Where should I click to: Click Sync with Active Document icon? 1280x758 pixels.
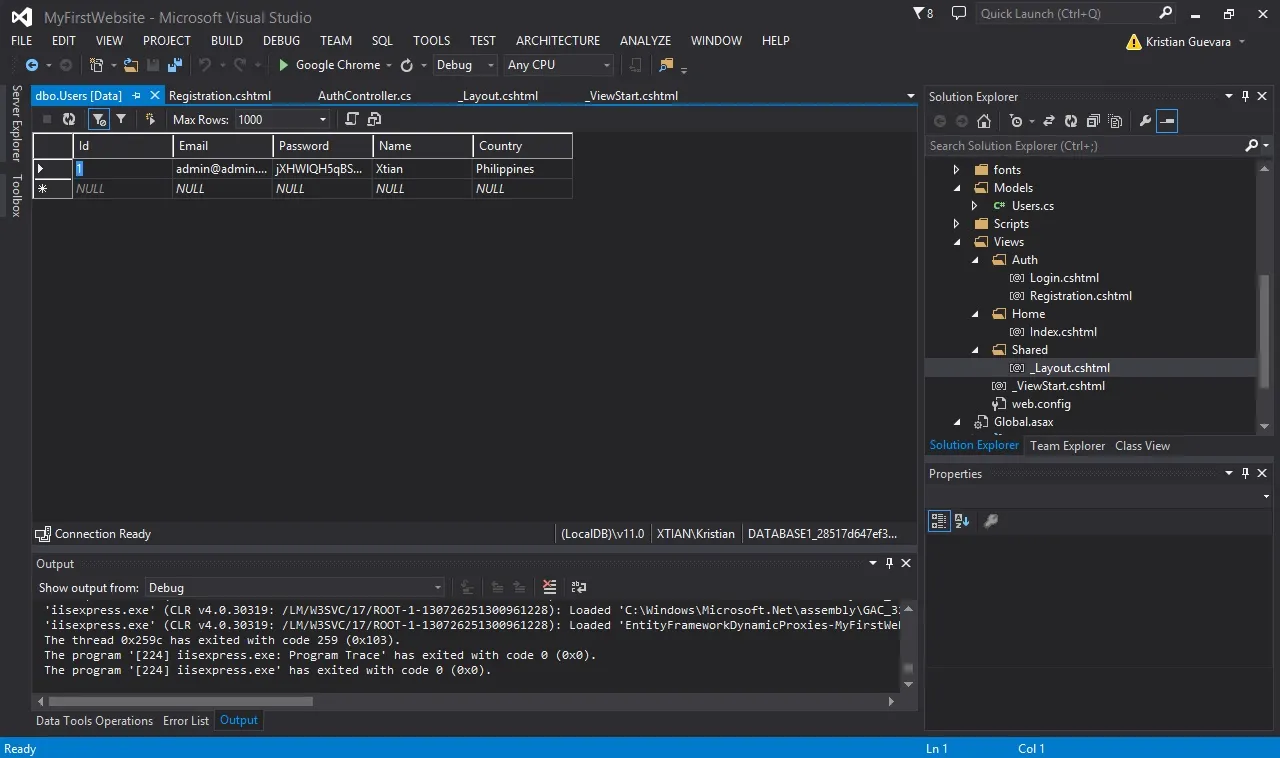click(1049, 121)
